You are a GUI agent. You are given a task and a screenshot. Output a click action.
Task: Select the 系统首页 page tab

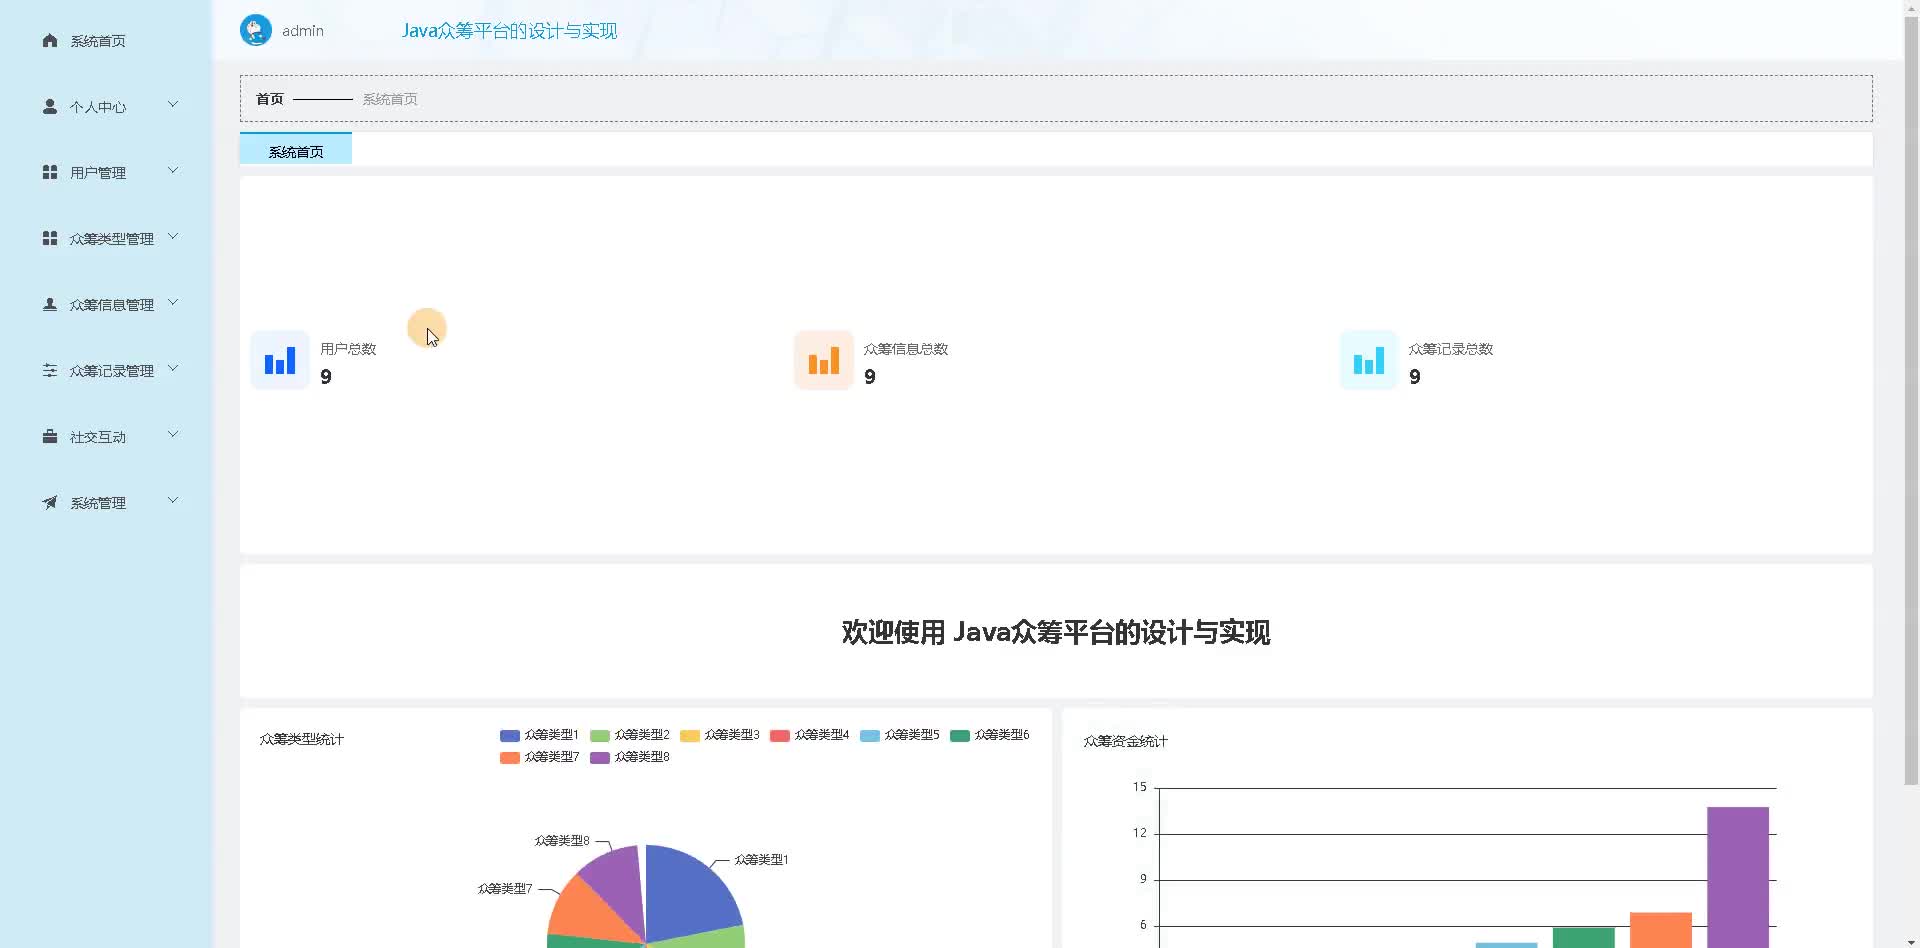[296, 149]
